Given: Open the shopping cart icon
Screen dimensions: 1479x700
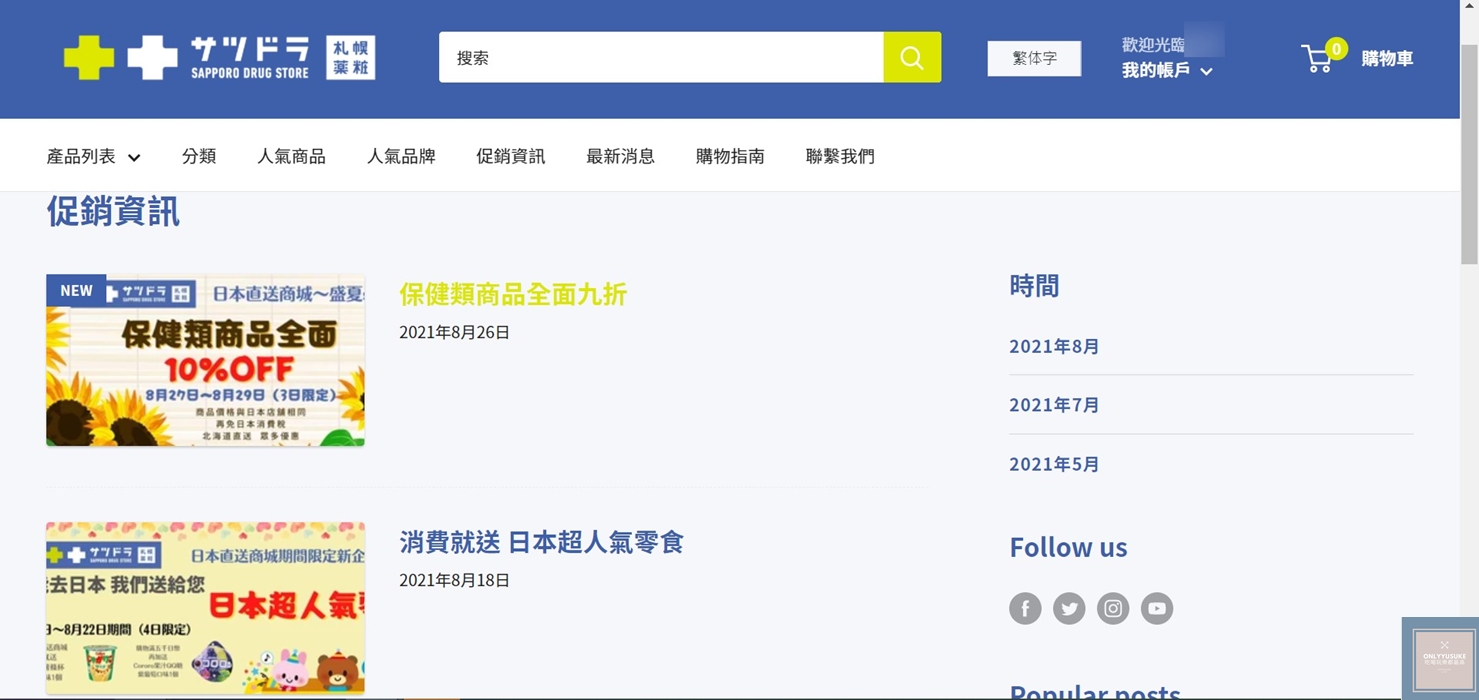Looking at the screenshot, I should (x=1319, y=58).
